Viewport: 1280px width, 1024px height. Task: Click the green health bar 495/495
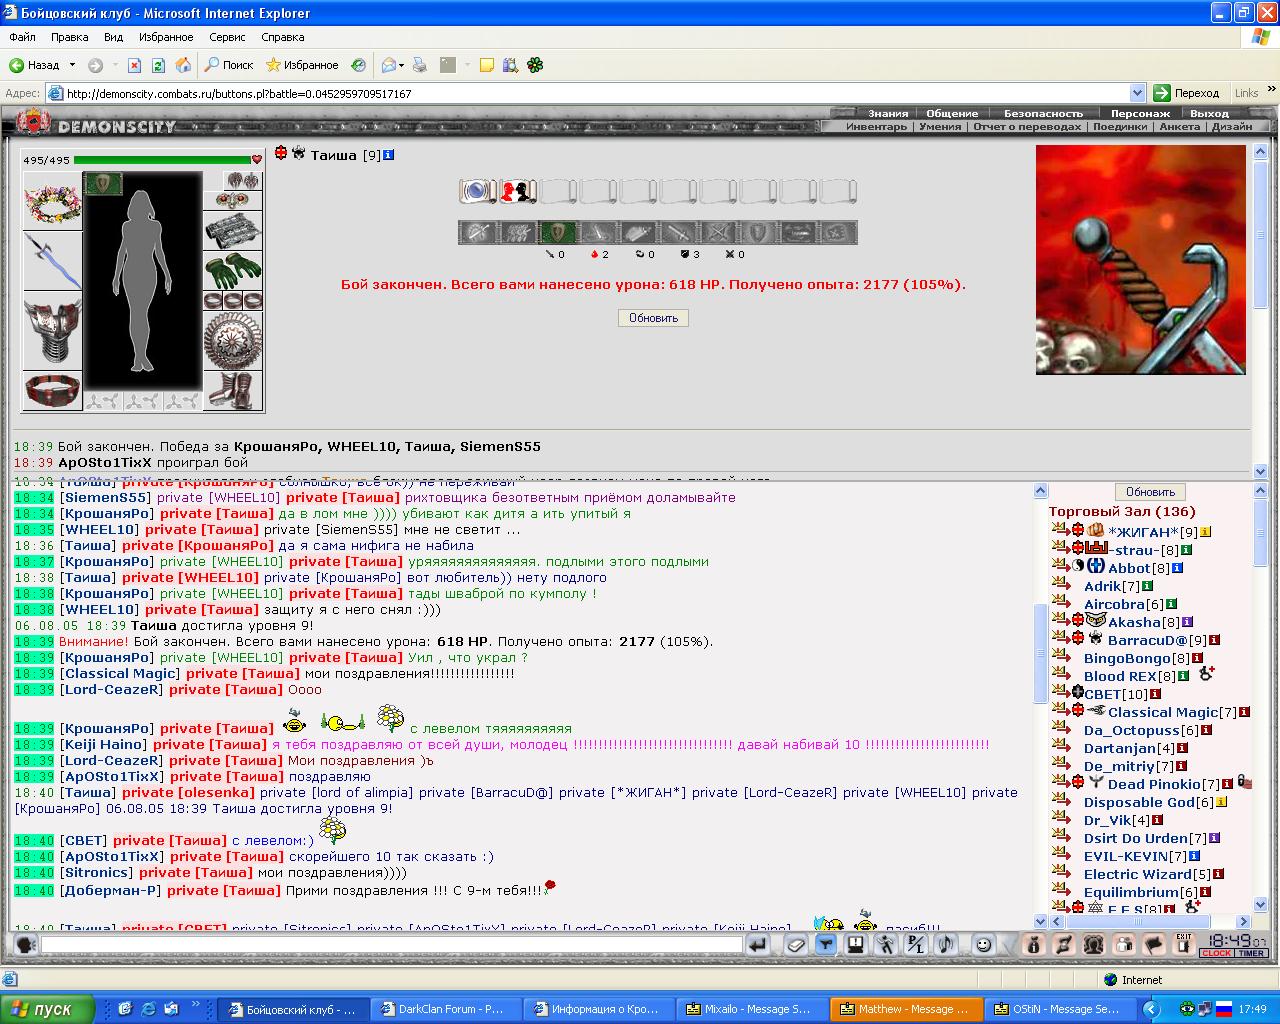[162, 160]
